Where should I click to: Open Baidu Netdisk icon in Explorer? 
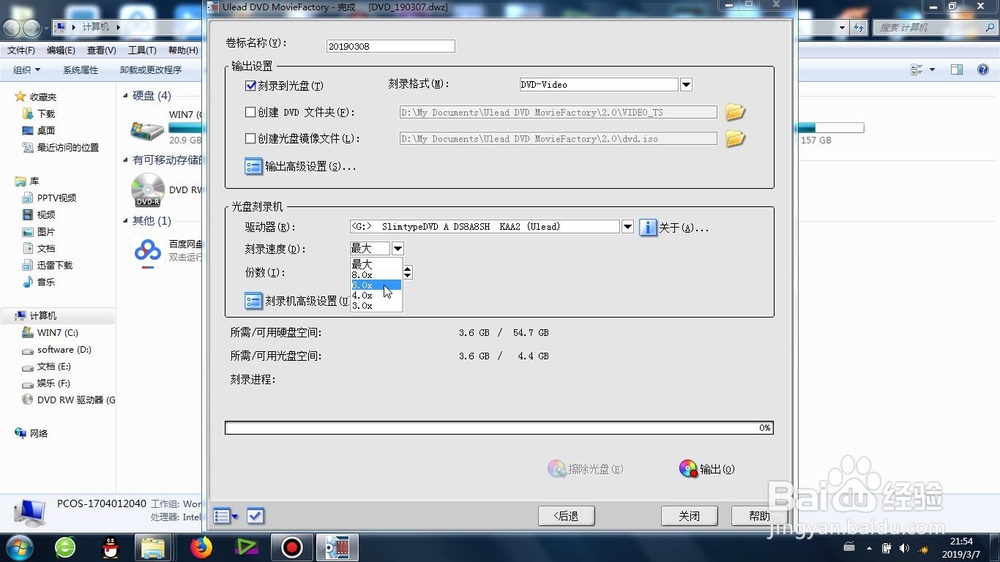point(148,251)
